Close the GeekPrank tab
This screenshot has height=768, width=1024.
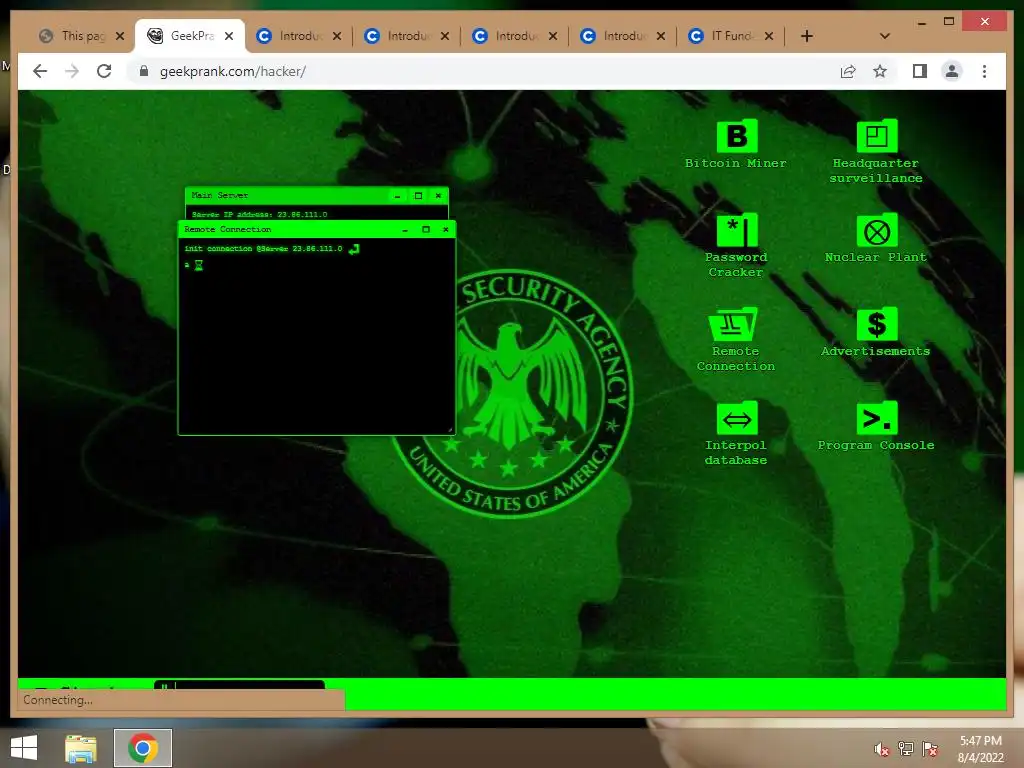pyautogui.click(x=229, y=36)
